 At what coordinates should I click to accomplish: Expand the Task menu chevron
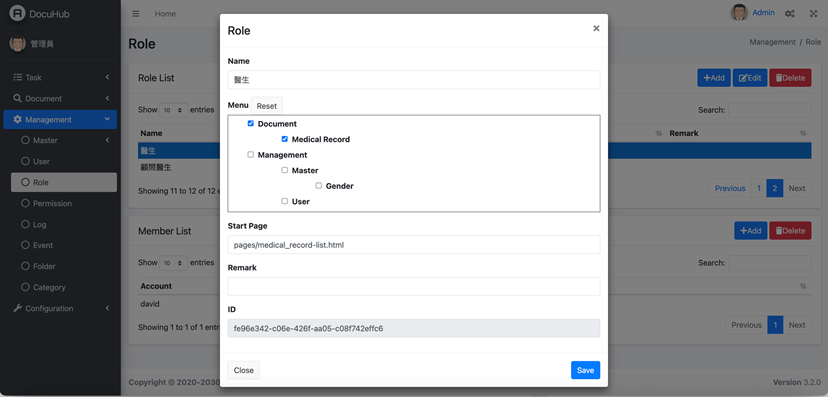pos(107,77)
